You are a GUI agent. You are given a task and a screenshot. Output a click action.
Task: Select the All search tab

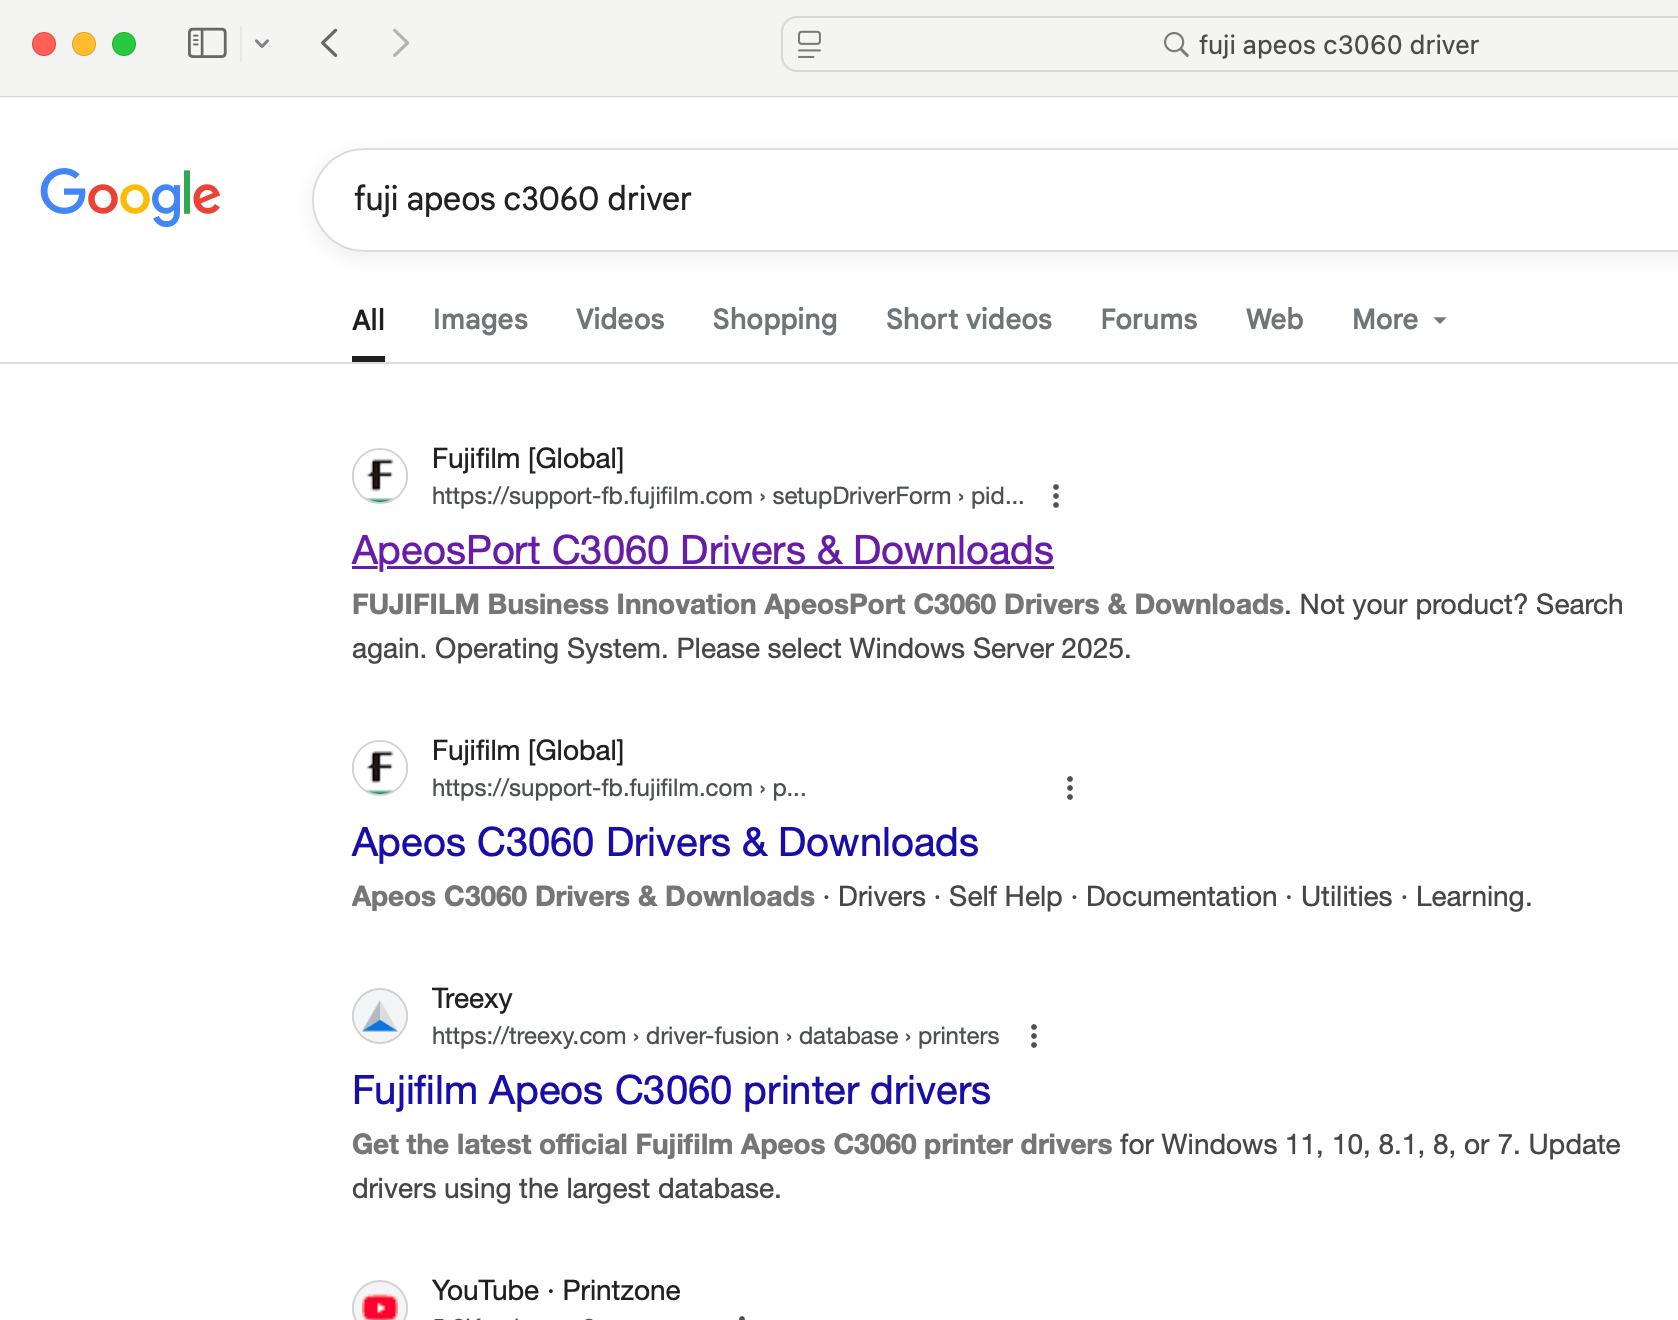point(368,320)
